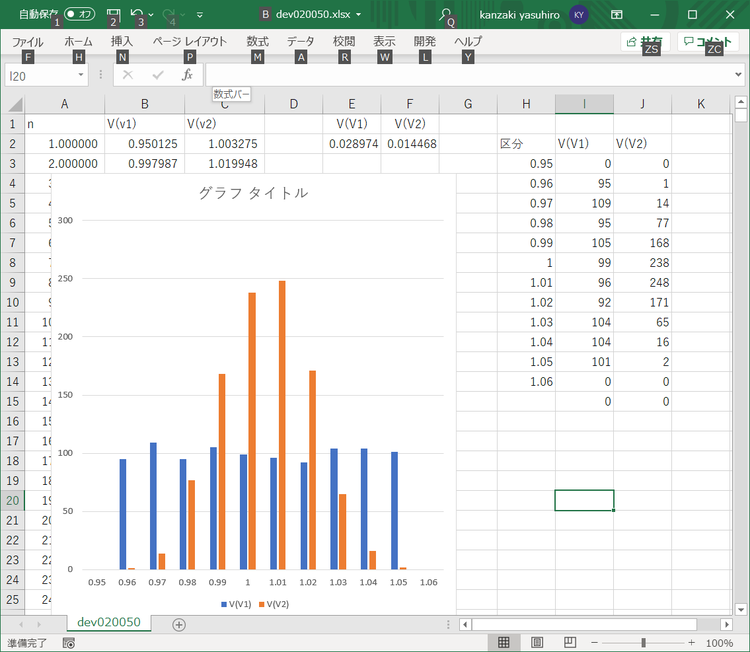Open the search magnifier in title bar
This screenshot has height=652, width=750.
tap(446, 14)
